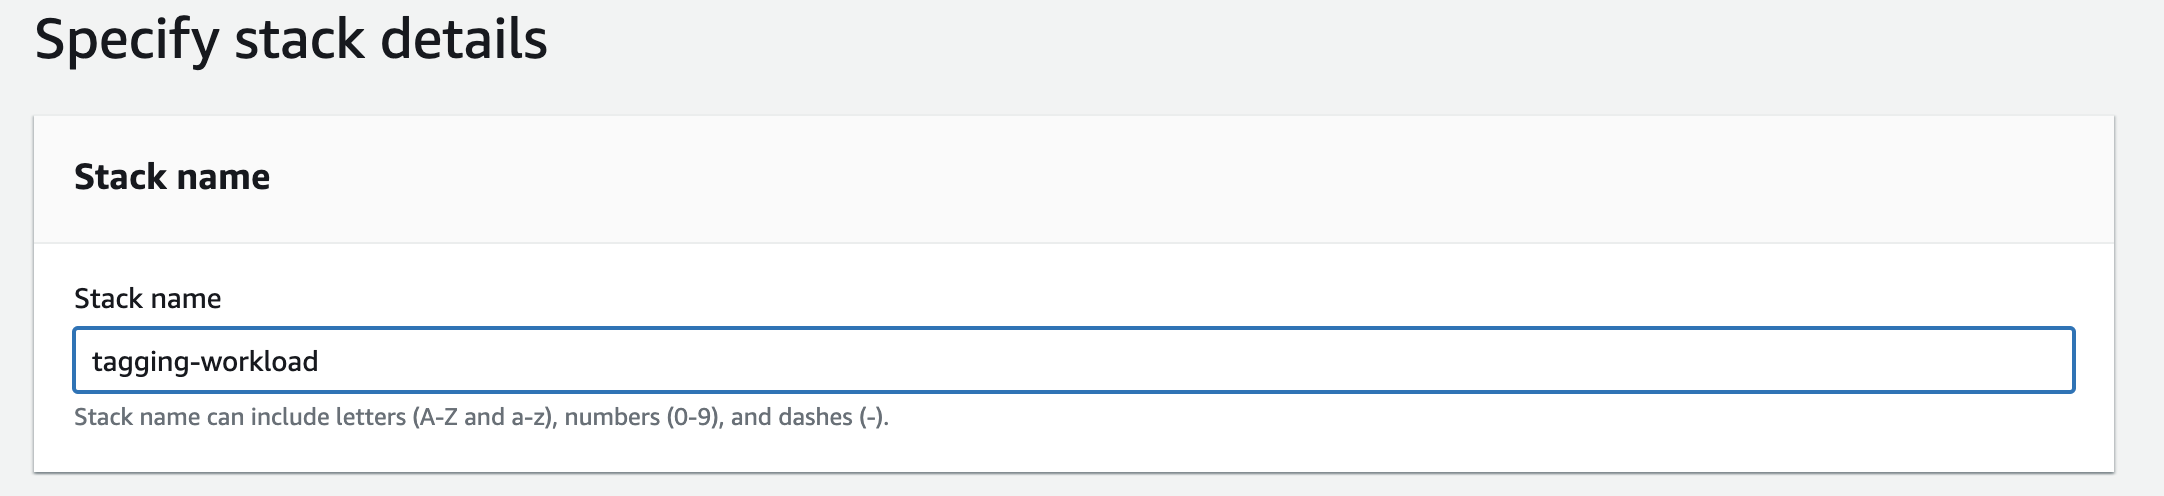Image resolution: width=2164 pixels, height=496 pixels.
Task: Click the 'numbers (0-9)' hint text
Action: pyautogui.click(x=642, y=417)
